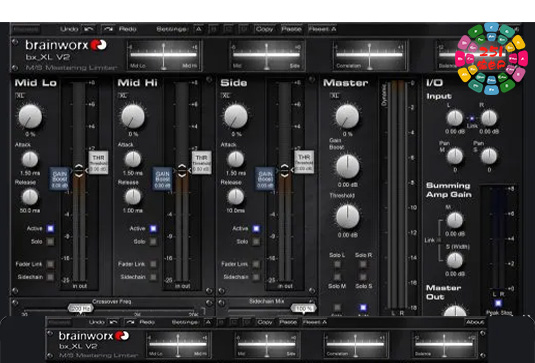
Task: Click the Side XL saturation knob
Action: tap(236, 116)
